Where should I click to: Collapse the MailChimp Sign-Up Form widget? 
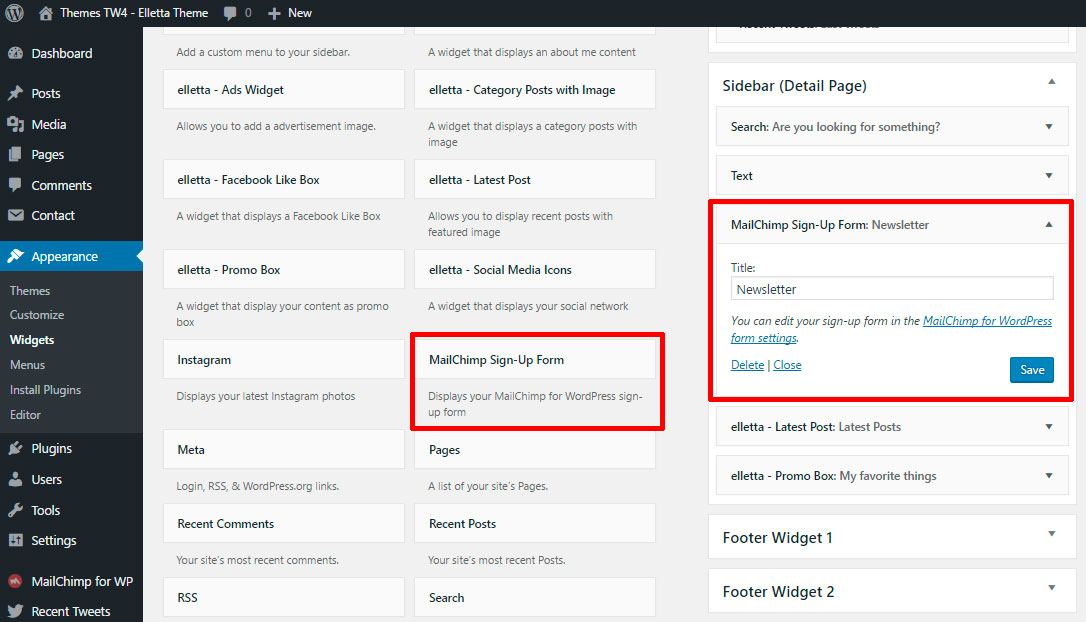coord(1049,224)
